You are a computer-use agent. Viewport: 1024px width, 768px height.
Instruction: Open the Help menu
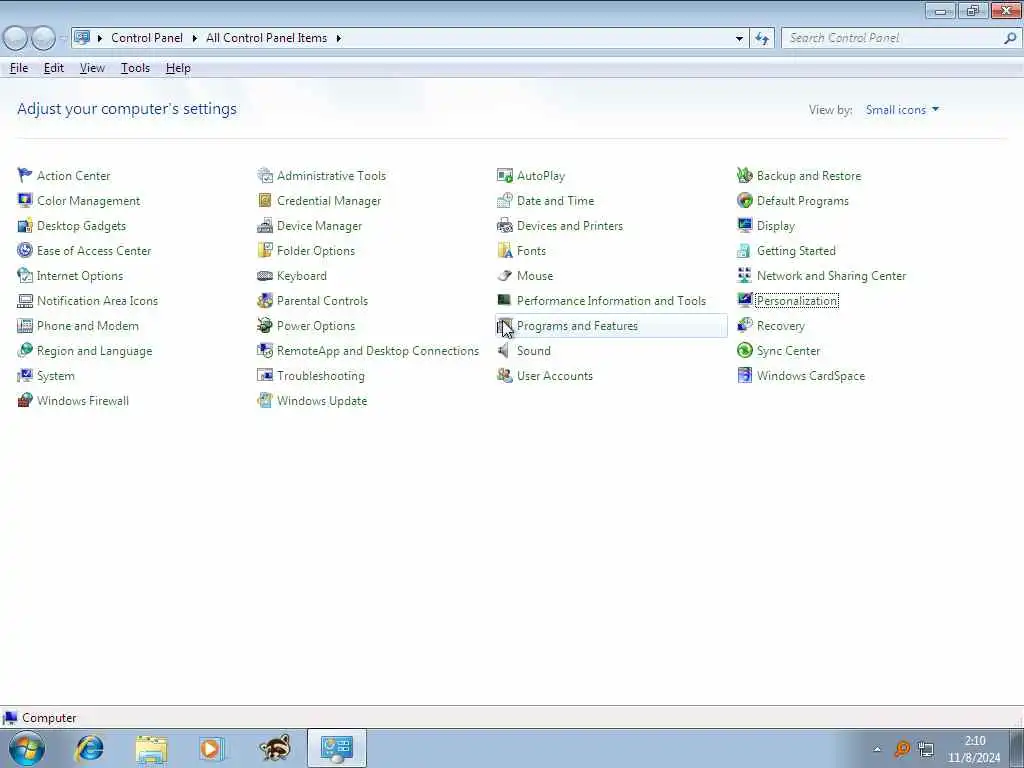pos(178,68)
